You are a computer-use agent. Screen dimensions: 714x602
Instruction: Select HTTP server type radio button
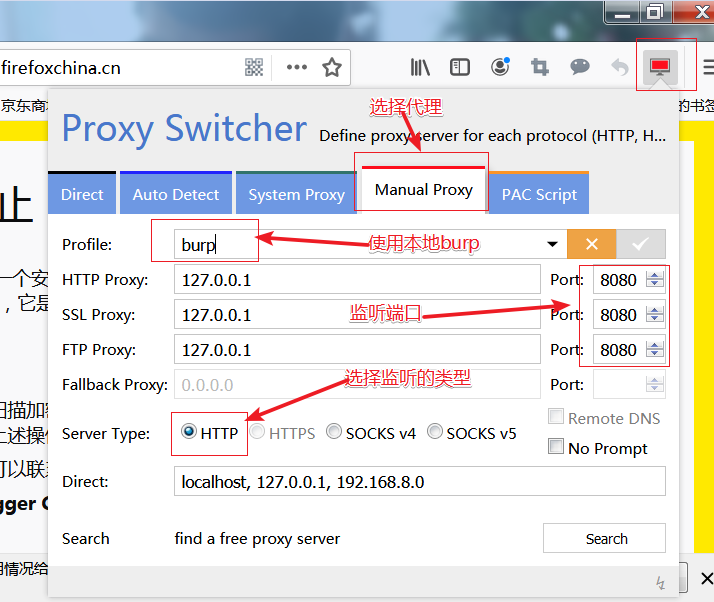(x=189, y=431)
